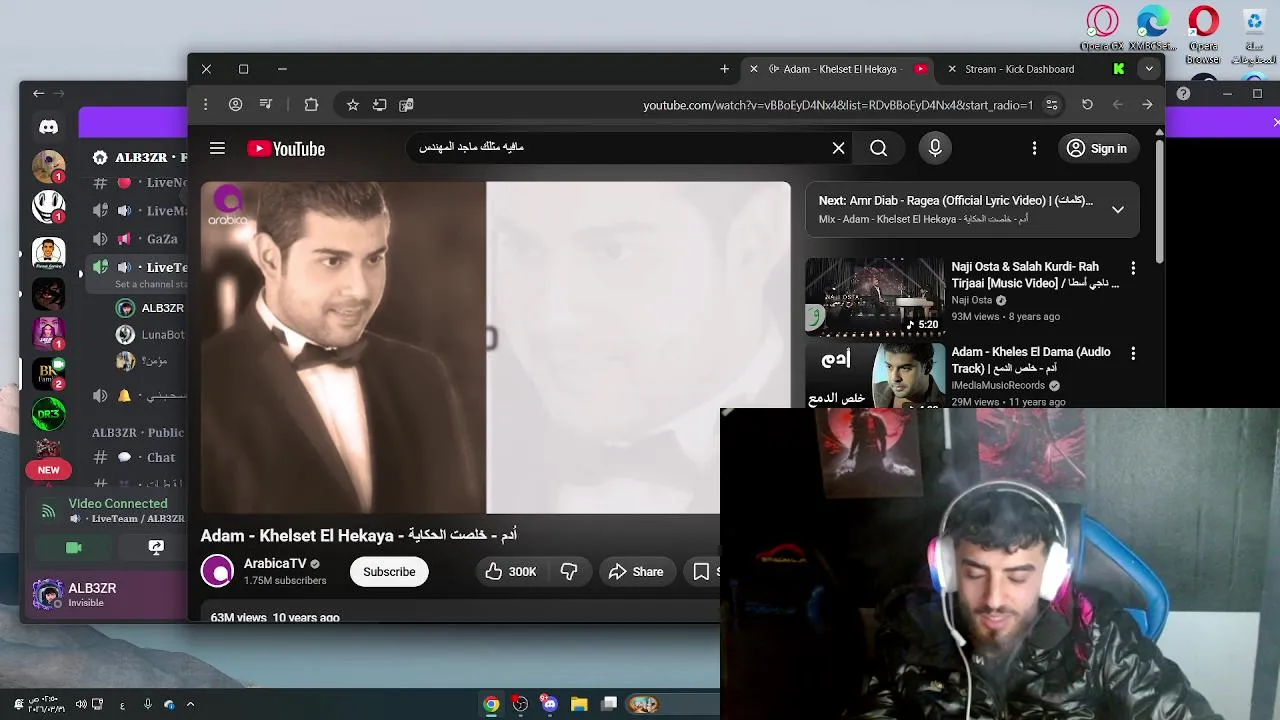Go back with the Discord window arrow
Screen dimensions: 1280x720
38,93
